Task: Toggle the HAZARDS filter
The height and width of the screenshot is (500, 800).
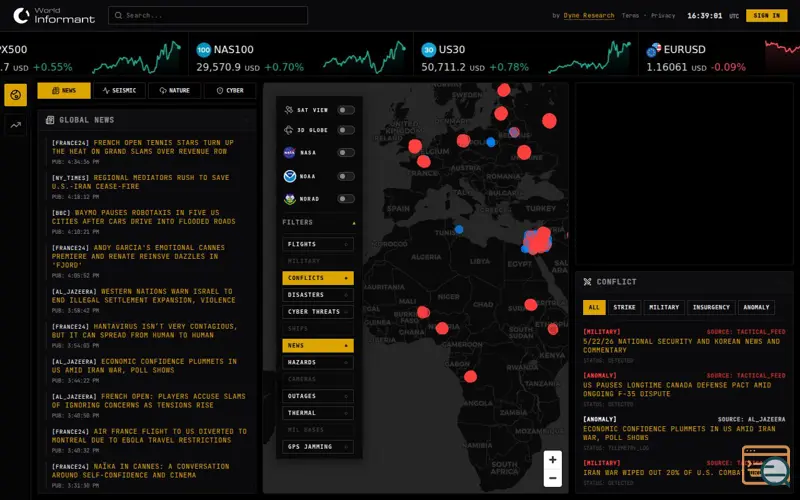Action: point(317,362)
